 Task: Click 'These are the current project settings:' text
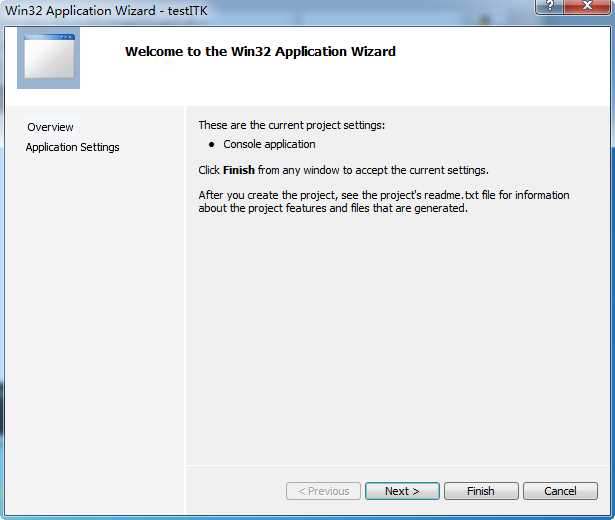pos(292,125)
